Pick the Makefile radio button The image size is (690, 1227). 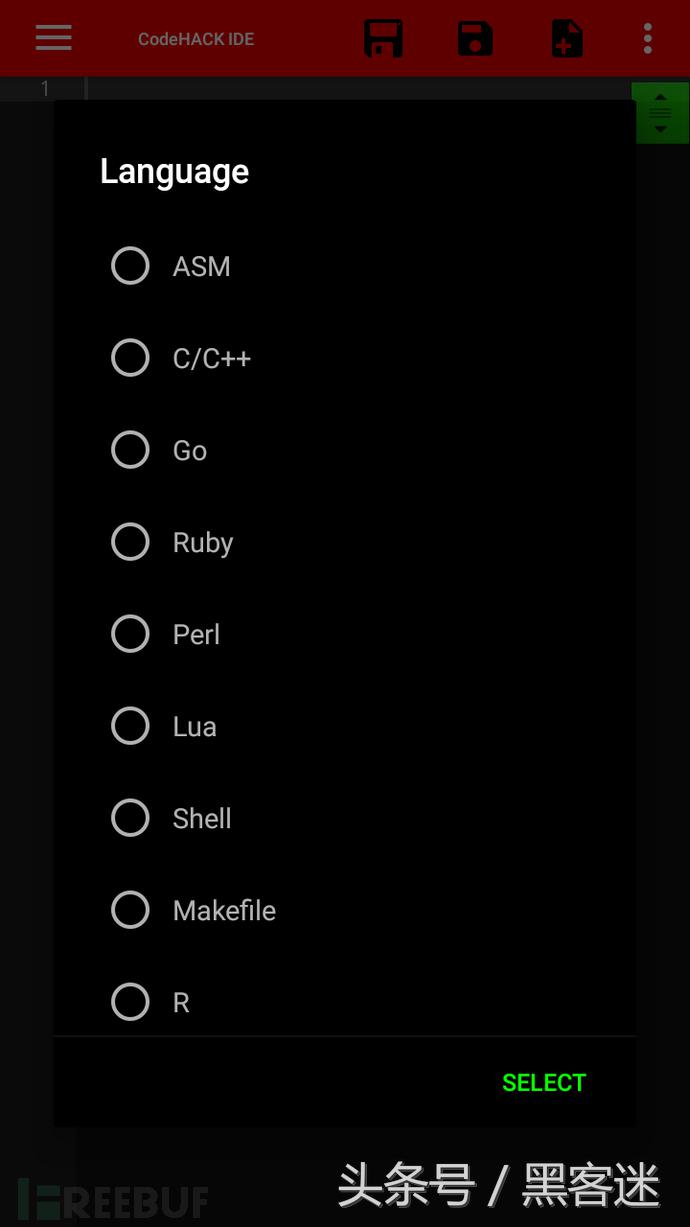pos(130,910)
